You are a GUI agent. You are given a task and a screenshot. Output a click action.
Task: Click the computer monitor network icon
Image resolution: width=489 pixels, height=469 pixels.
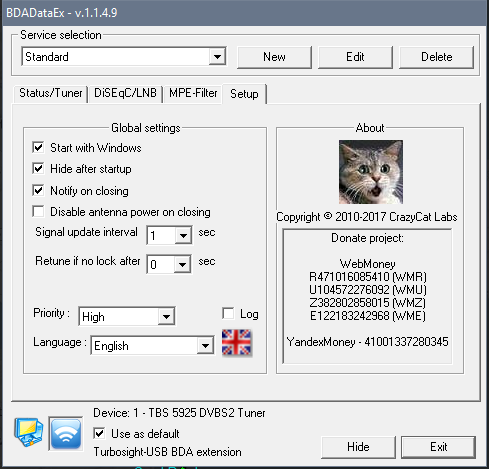[x=29, y=432]
